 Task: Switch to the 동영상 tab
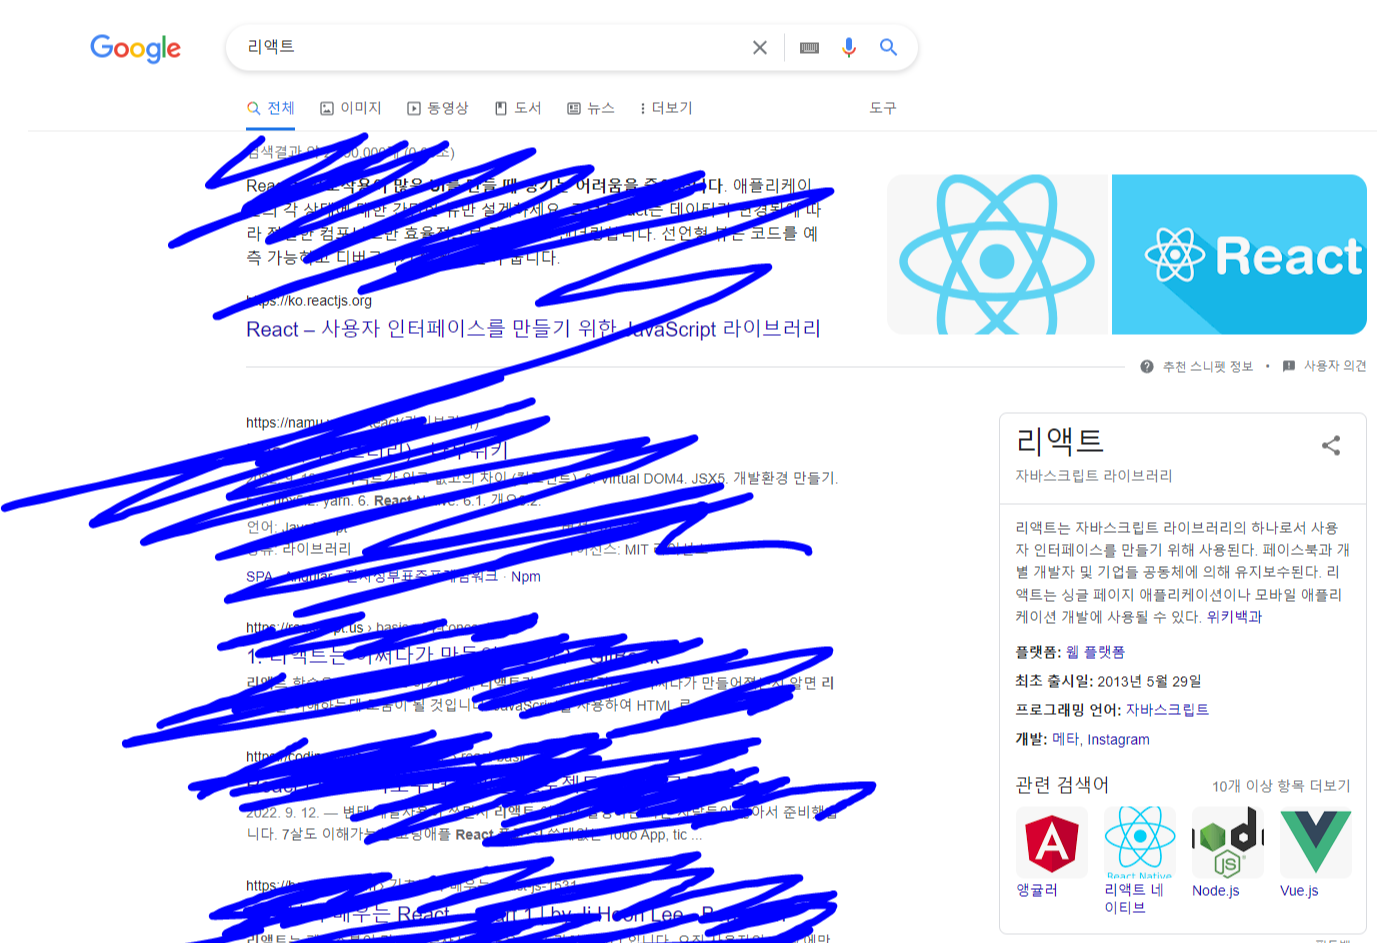pyautogui.click(x=438, y=108)
